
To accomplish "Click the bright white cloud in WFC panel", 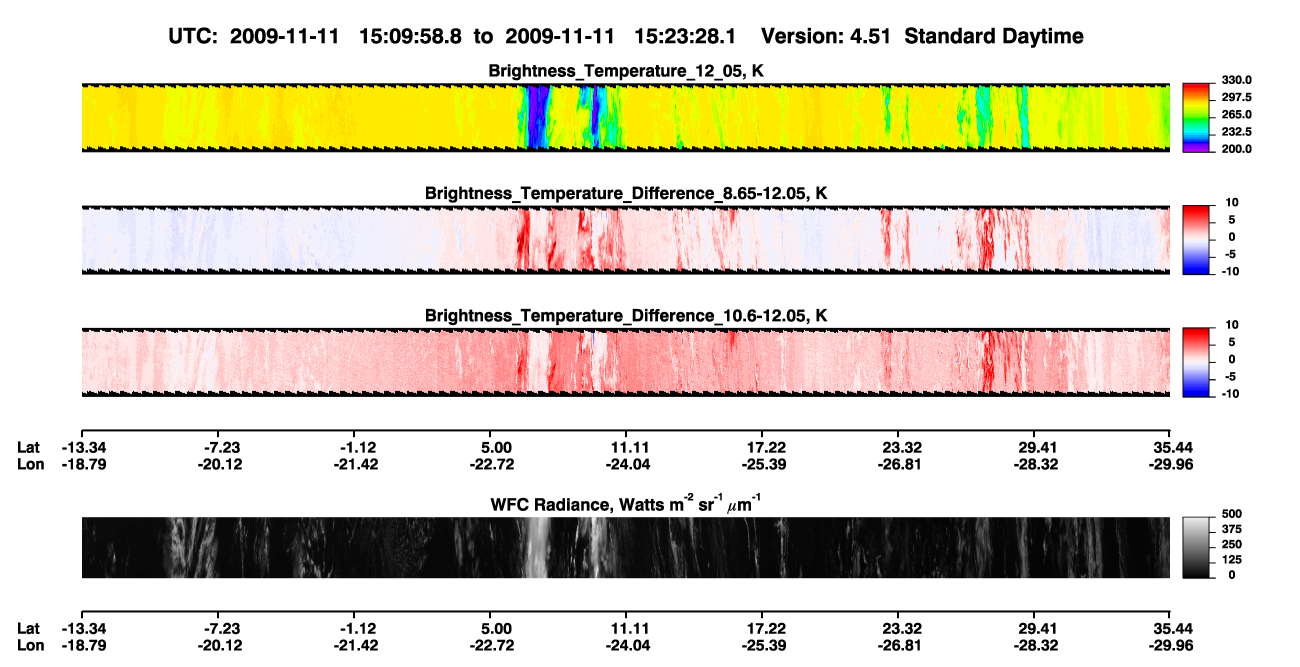I will point(537,547).
